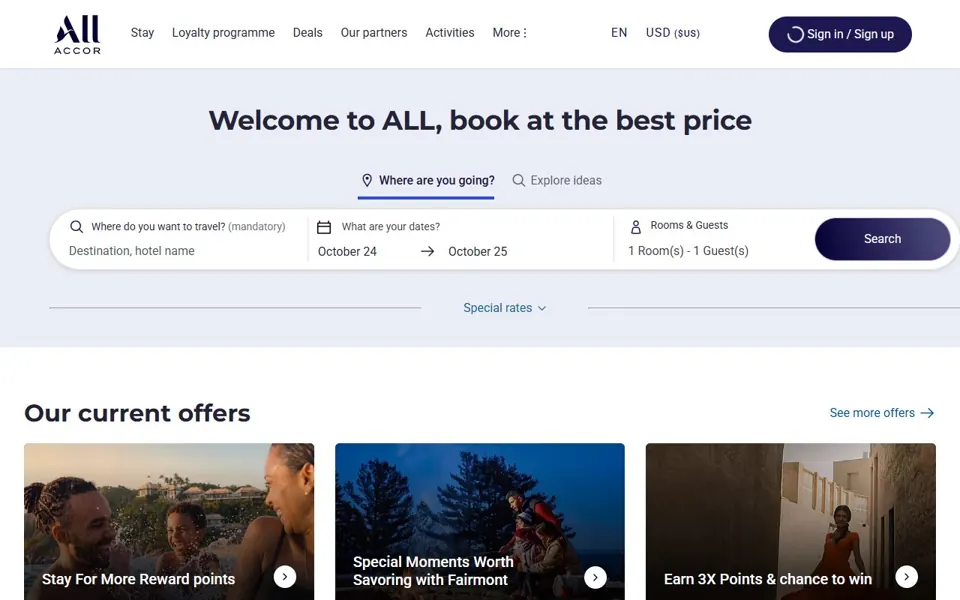Click the ALL Accor logo
960x600 pixels.
(77, 34)
